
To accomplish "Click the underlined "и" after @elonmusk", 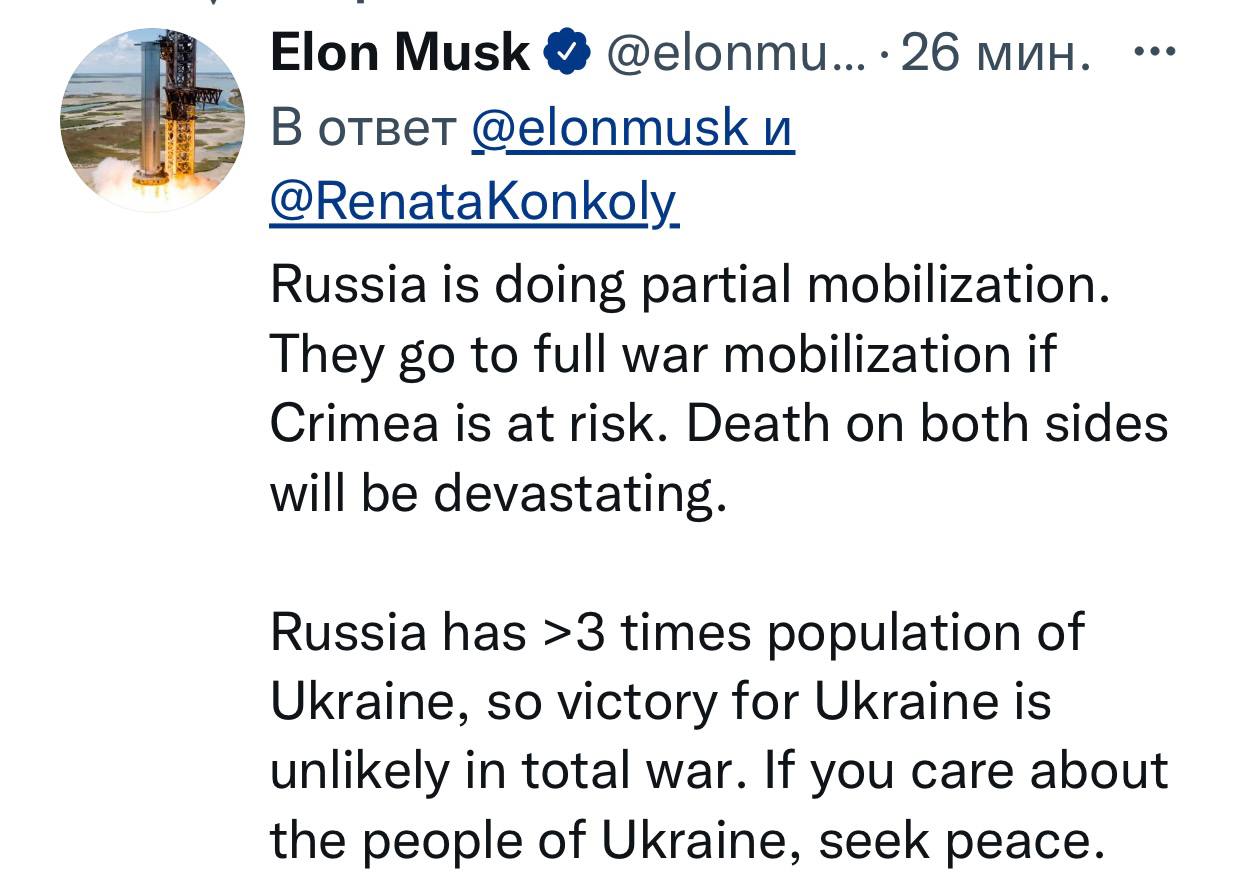I will click(777, 128).
